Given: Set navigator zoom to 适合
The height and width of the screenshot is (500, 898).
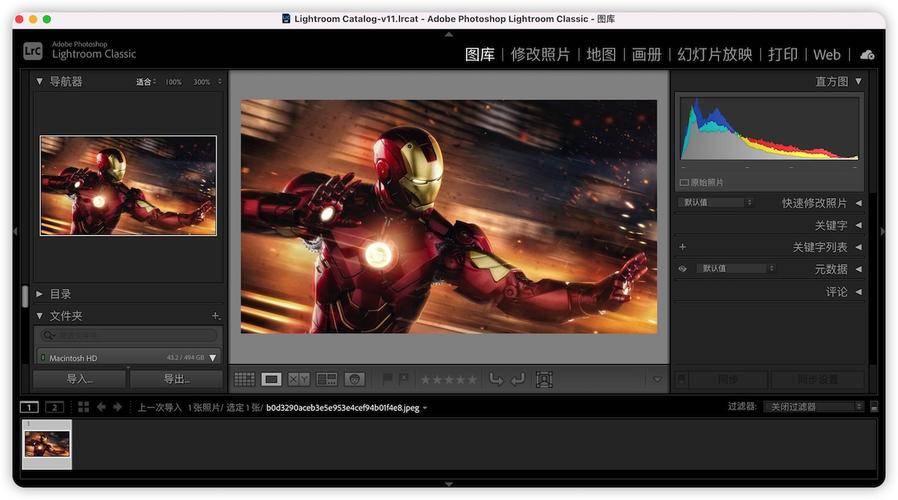Looking at the screenshot, I should coord(145,82).
